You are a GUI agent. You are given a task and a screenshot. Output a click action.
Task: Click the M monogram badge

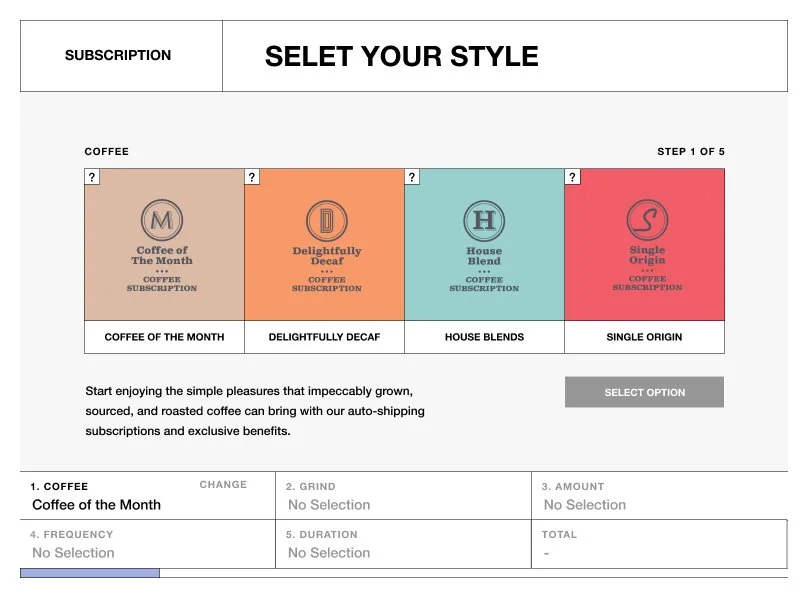[x=163, y=221]
